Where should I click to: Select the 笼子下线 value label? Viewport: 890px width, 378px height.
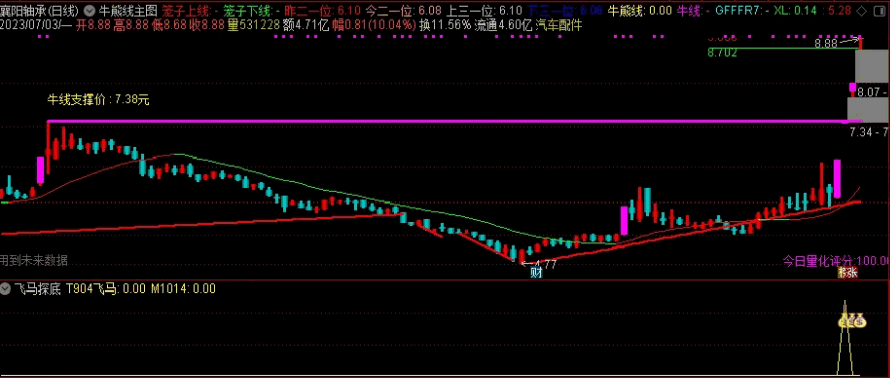(250, 10)
